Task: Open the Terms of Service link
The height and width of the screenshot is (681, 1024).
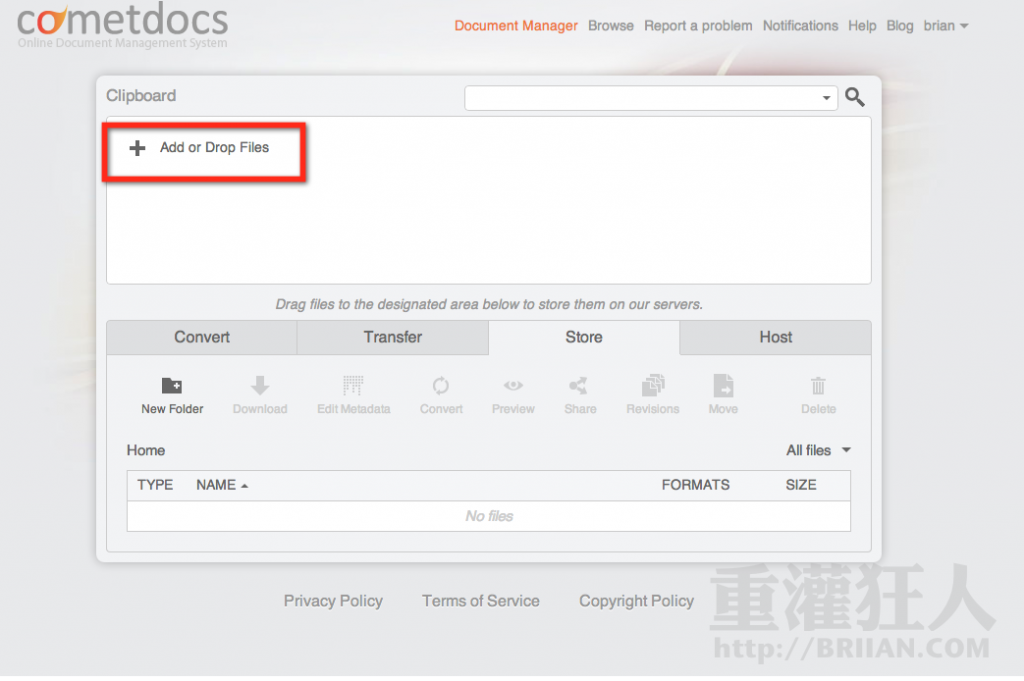Action: pos(480,601)
